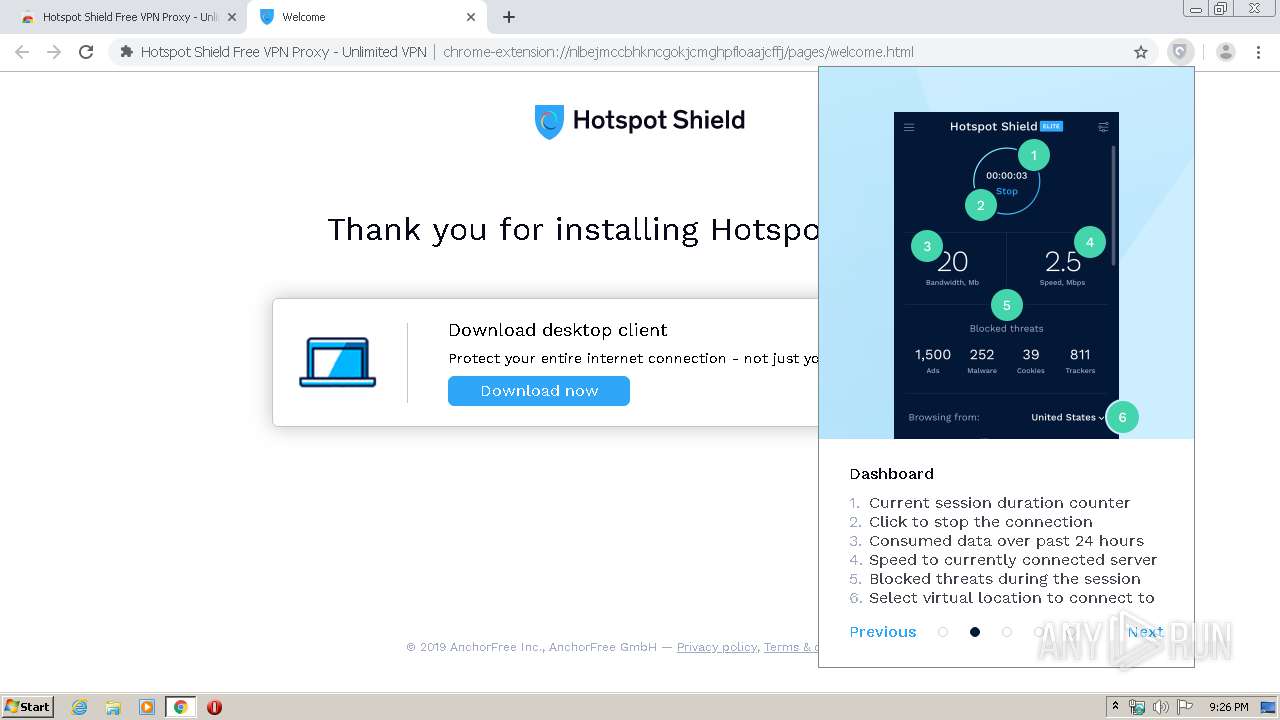The height and width of the screenshot is (720, 1280).
Task: Click Stop in the connection timer circle
Action: pos(1007,191)
